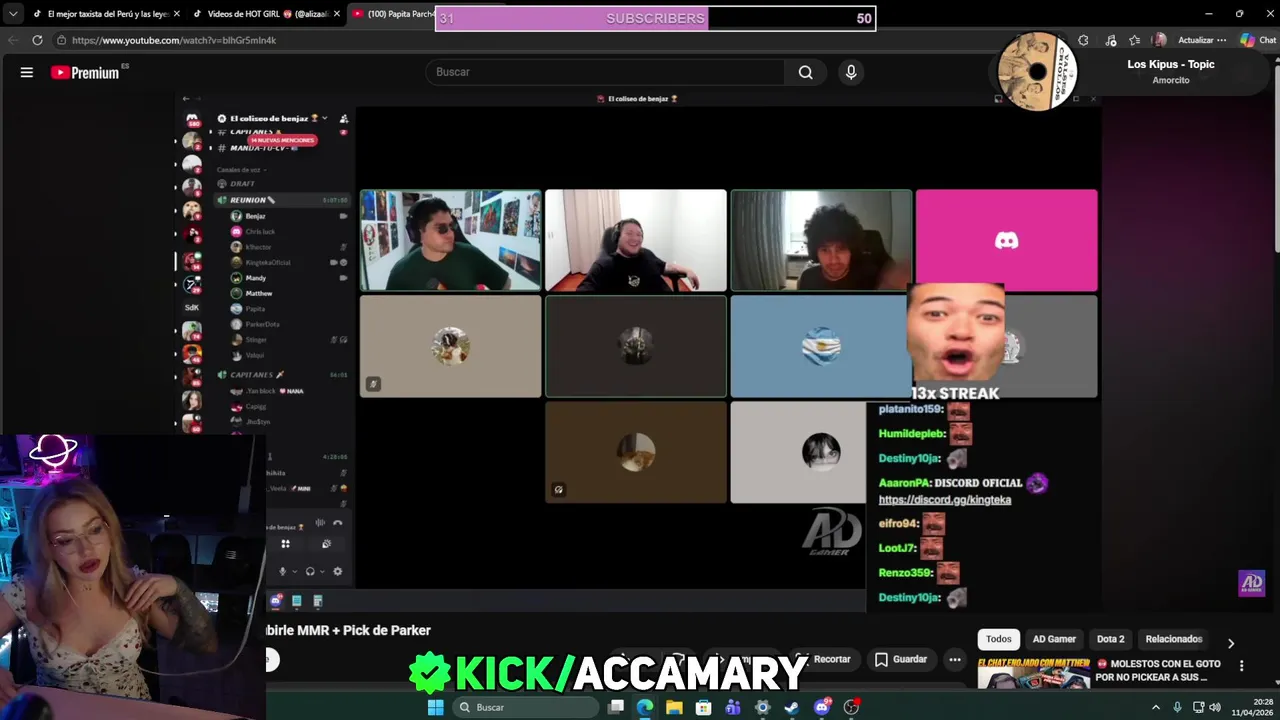Open the browser profile avatar
This screenshot has height=720, width=1280.
[1159, 40]
